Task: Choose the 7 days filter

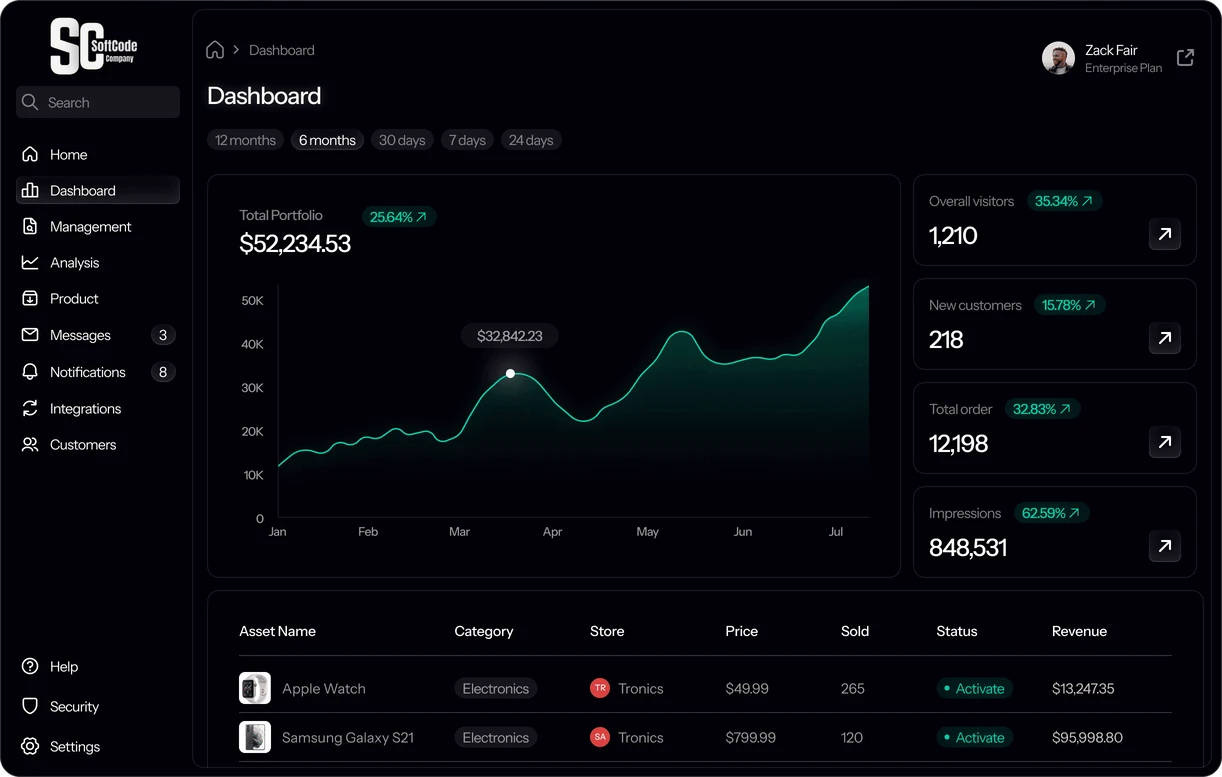Action: (x=467, y=140)
